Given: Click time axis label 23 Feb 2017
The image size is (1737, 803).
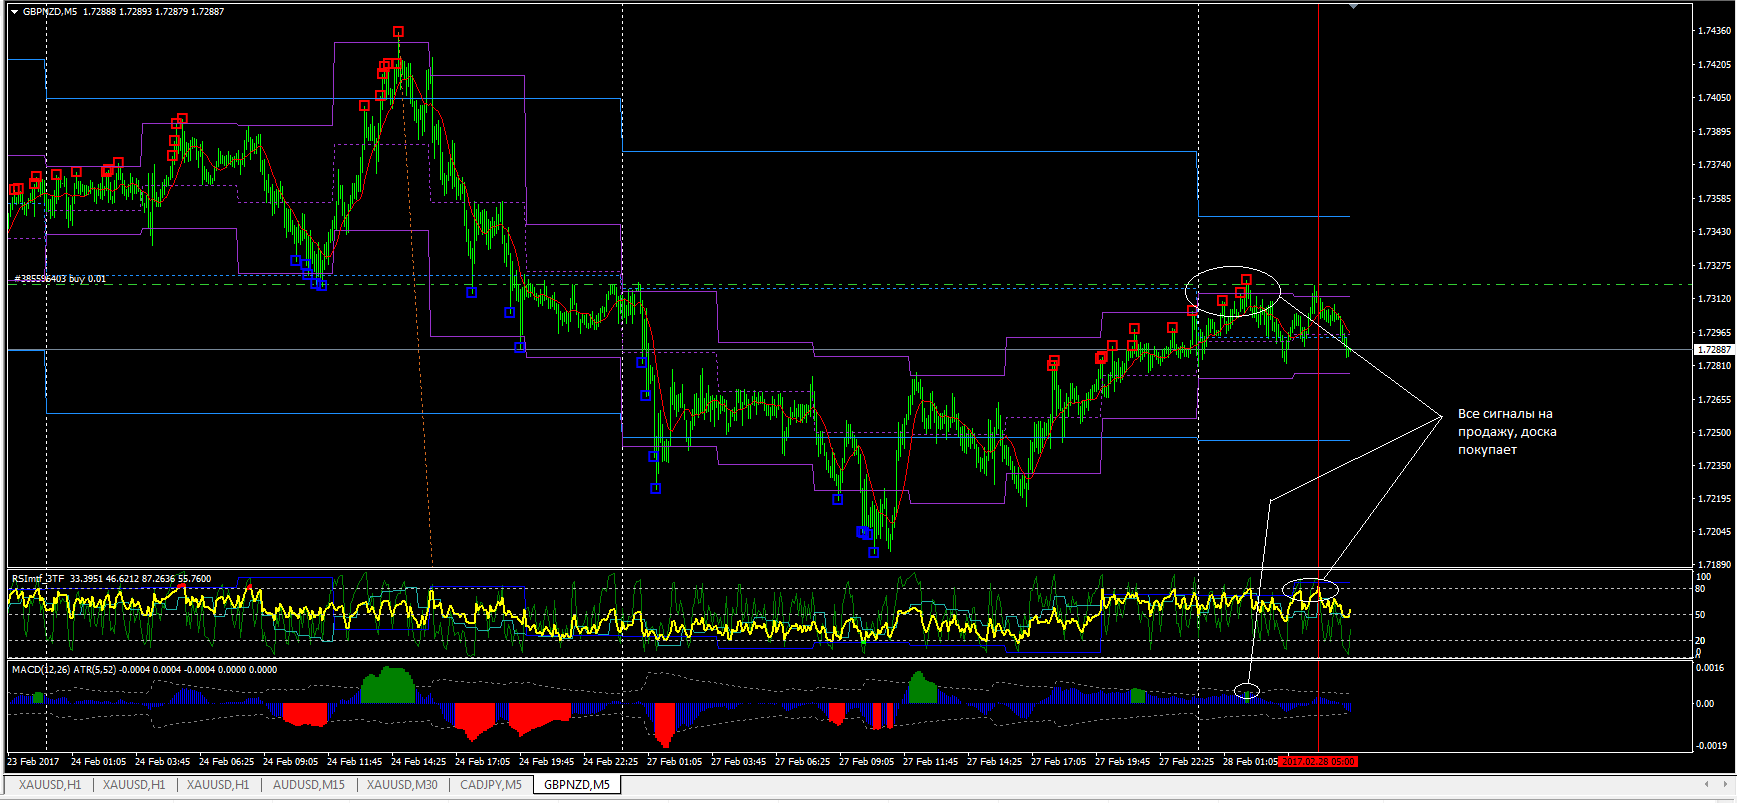Looking at the screenshot, I should [x=33, y=762].
